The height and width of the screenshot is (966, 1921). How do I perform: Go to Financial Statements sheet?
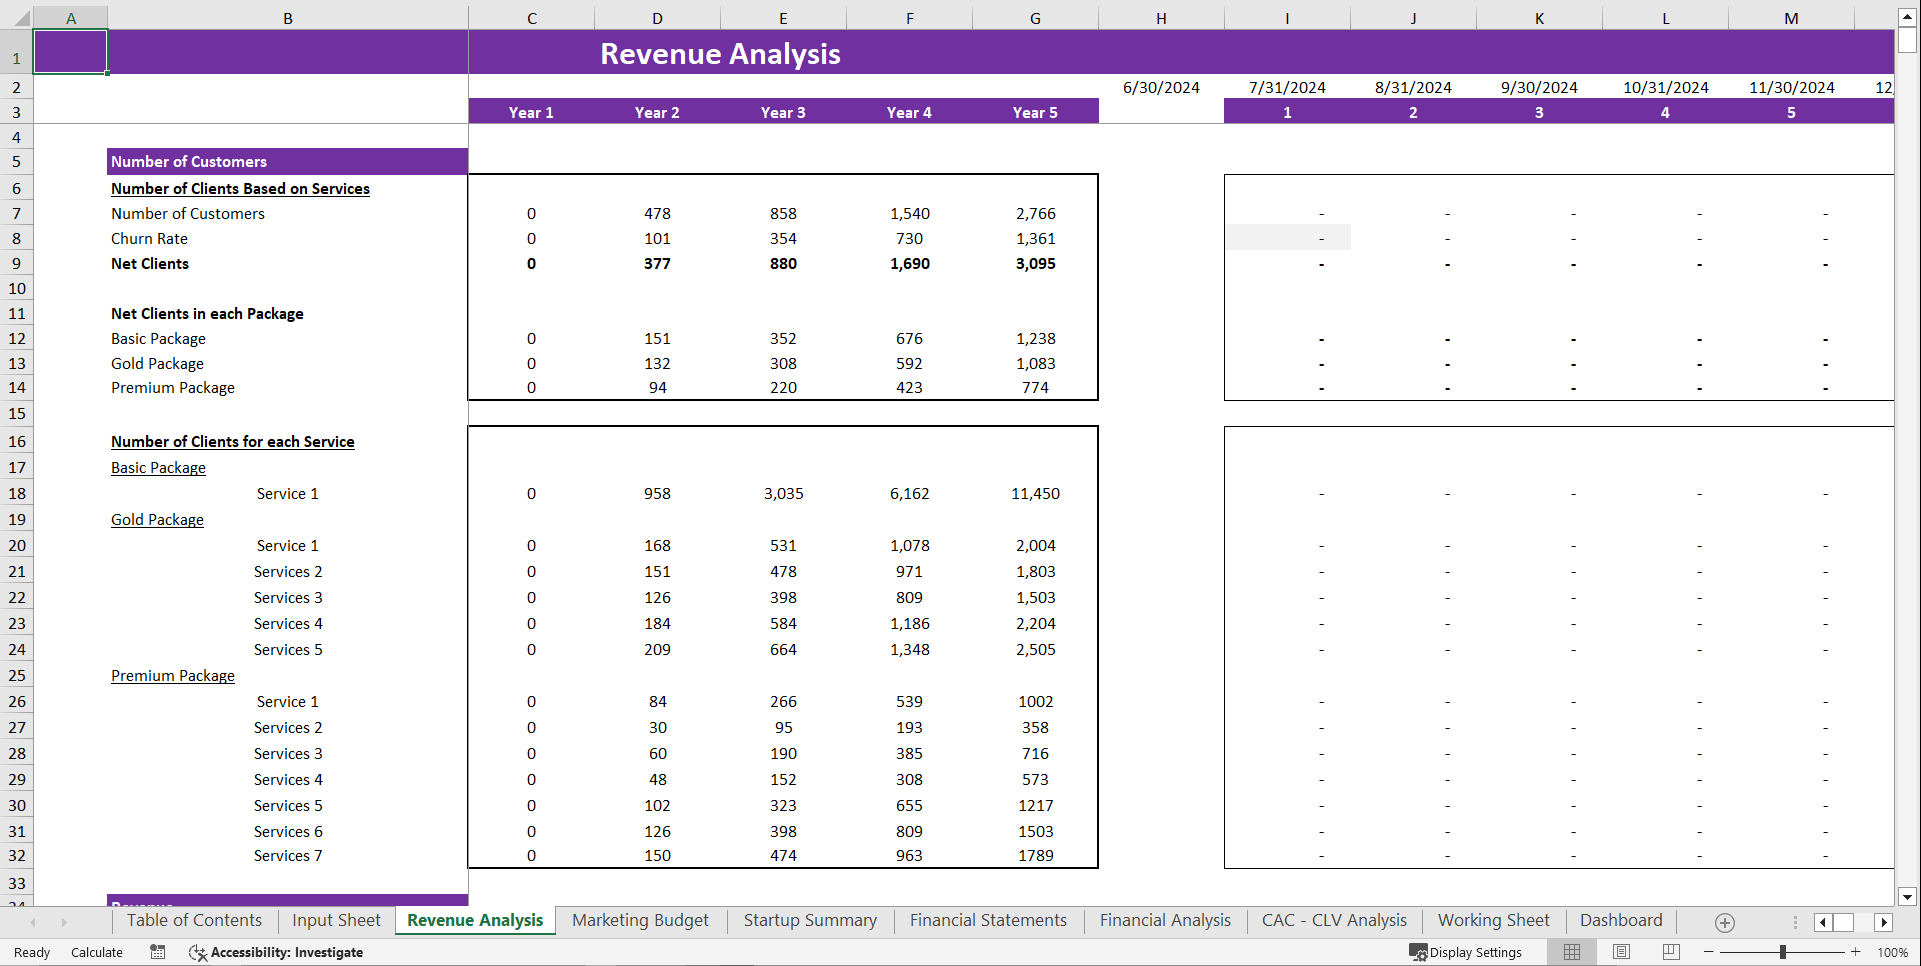(x=988, y=921)
